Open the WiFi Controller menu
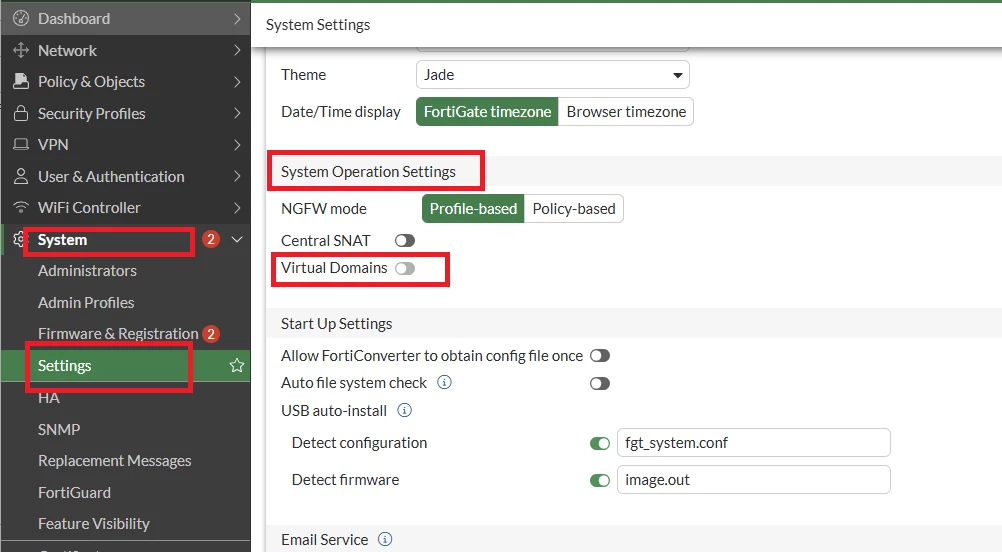This screenshot has height=552, width=1002. 125,208
